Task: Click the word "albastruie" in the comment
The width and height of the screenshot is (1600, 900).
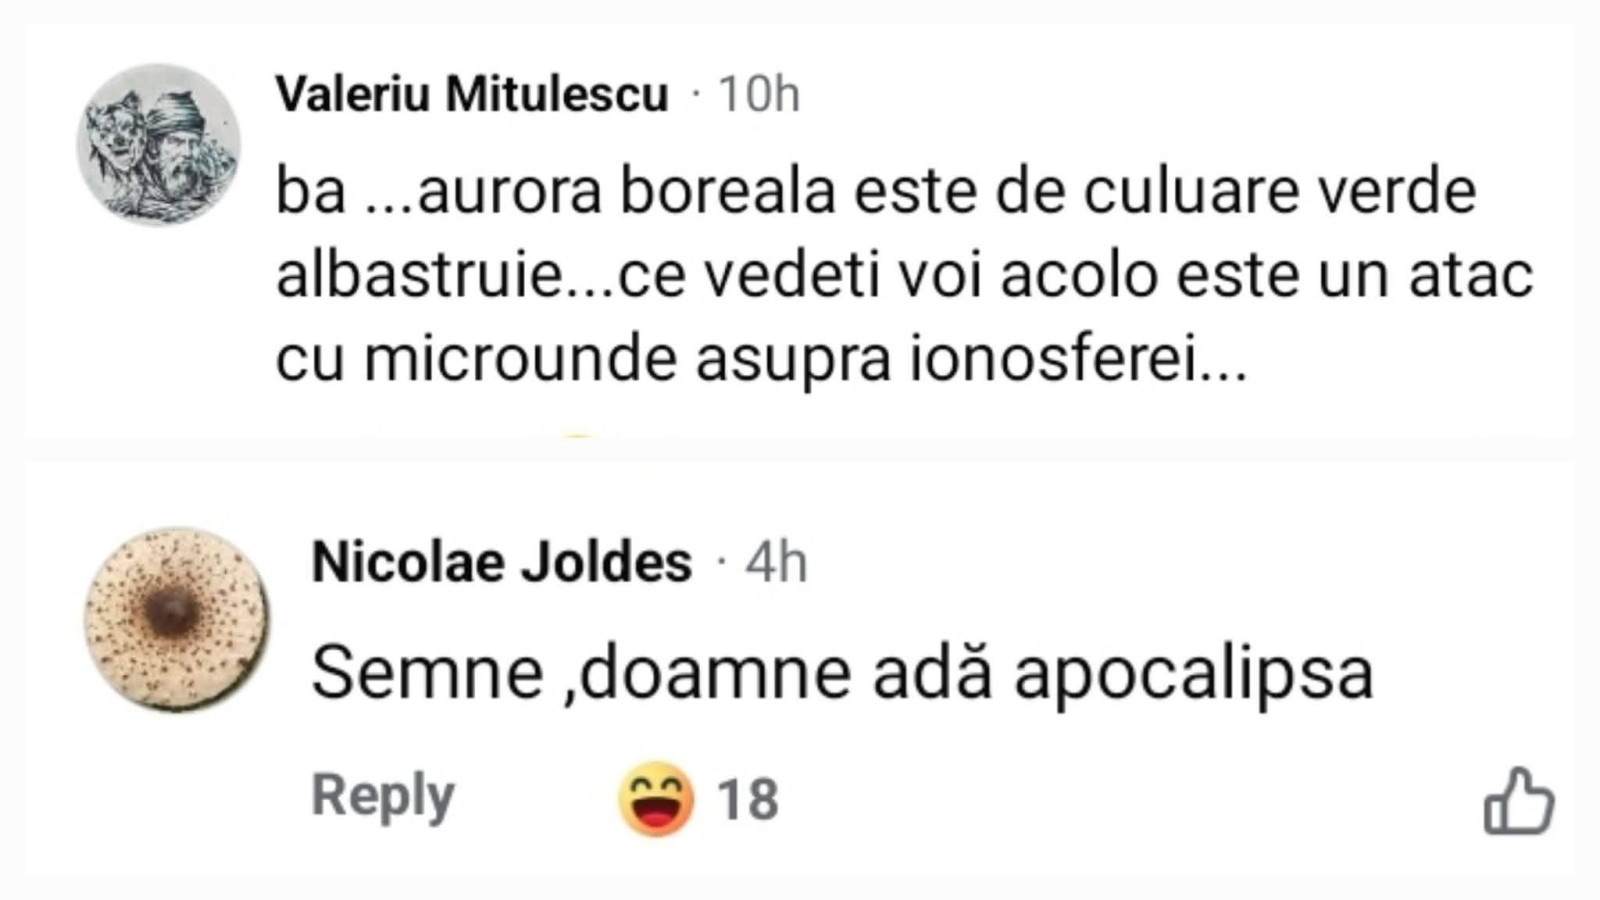Action: click(419, 275)
